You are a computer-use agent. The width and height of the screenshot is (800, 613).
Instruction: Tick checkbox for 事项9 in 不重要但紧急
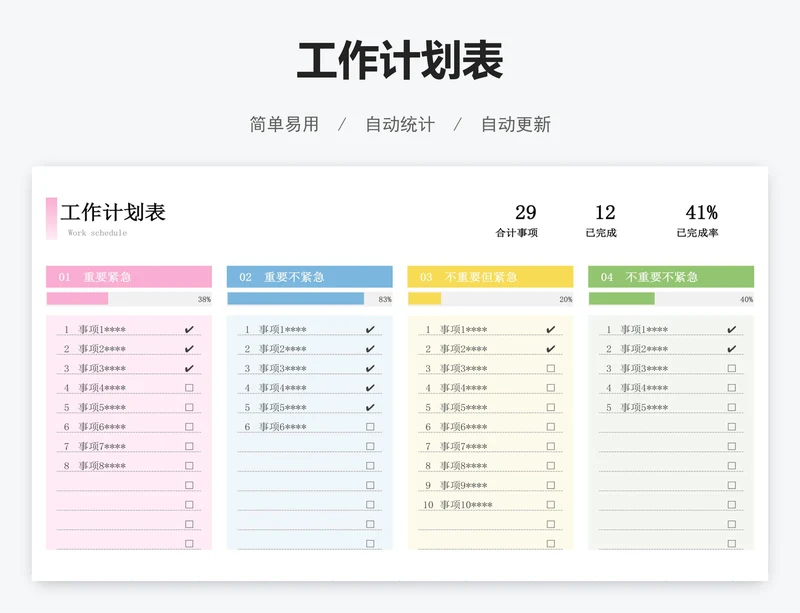(x=551, y=485)
